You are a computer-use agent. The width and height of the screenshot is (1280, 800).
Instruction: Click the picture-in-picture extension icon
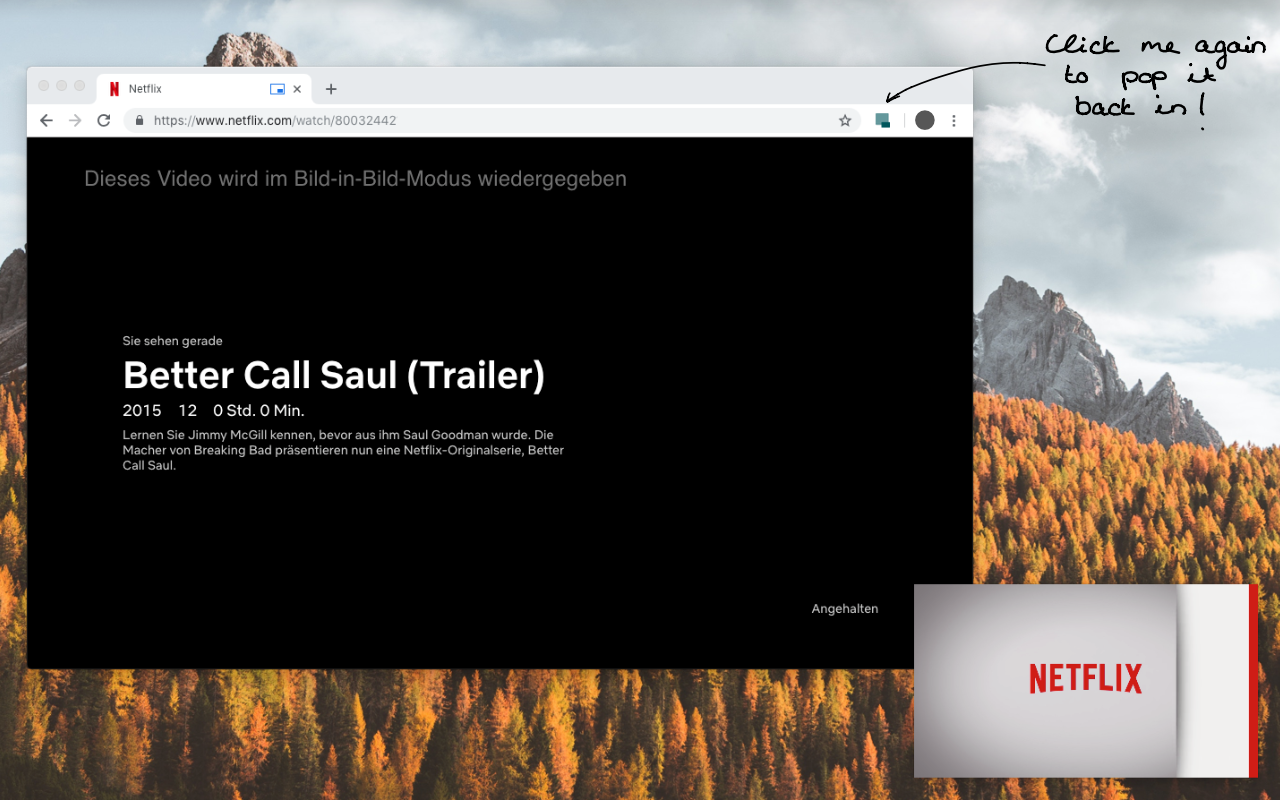pos(882,120)
